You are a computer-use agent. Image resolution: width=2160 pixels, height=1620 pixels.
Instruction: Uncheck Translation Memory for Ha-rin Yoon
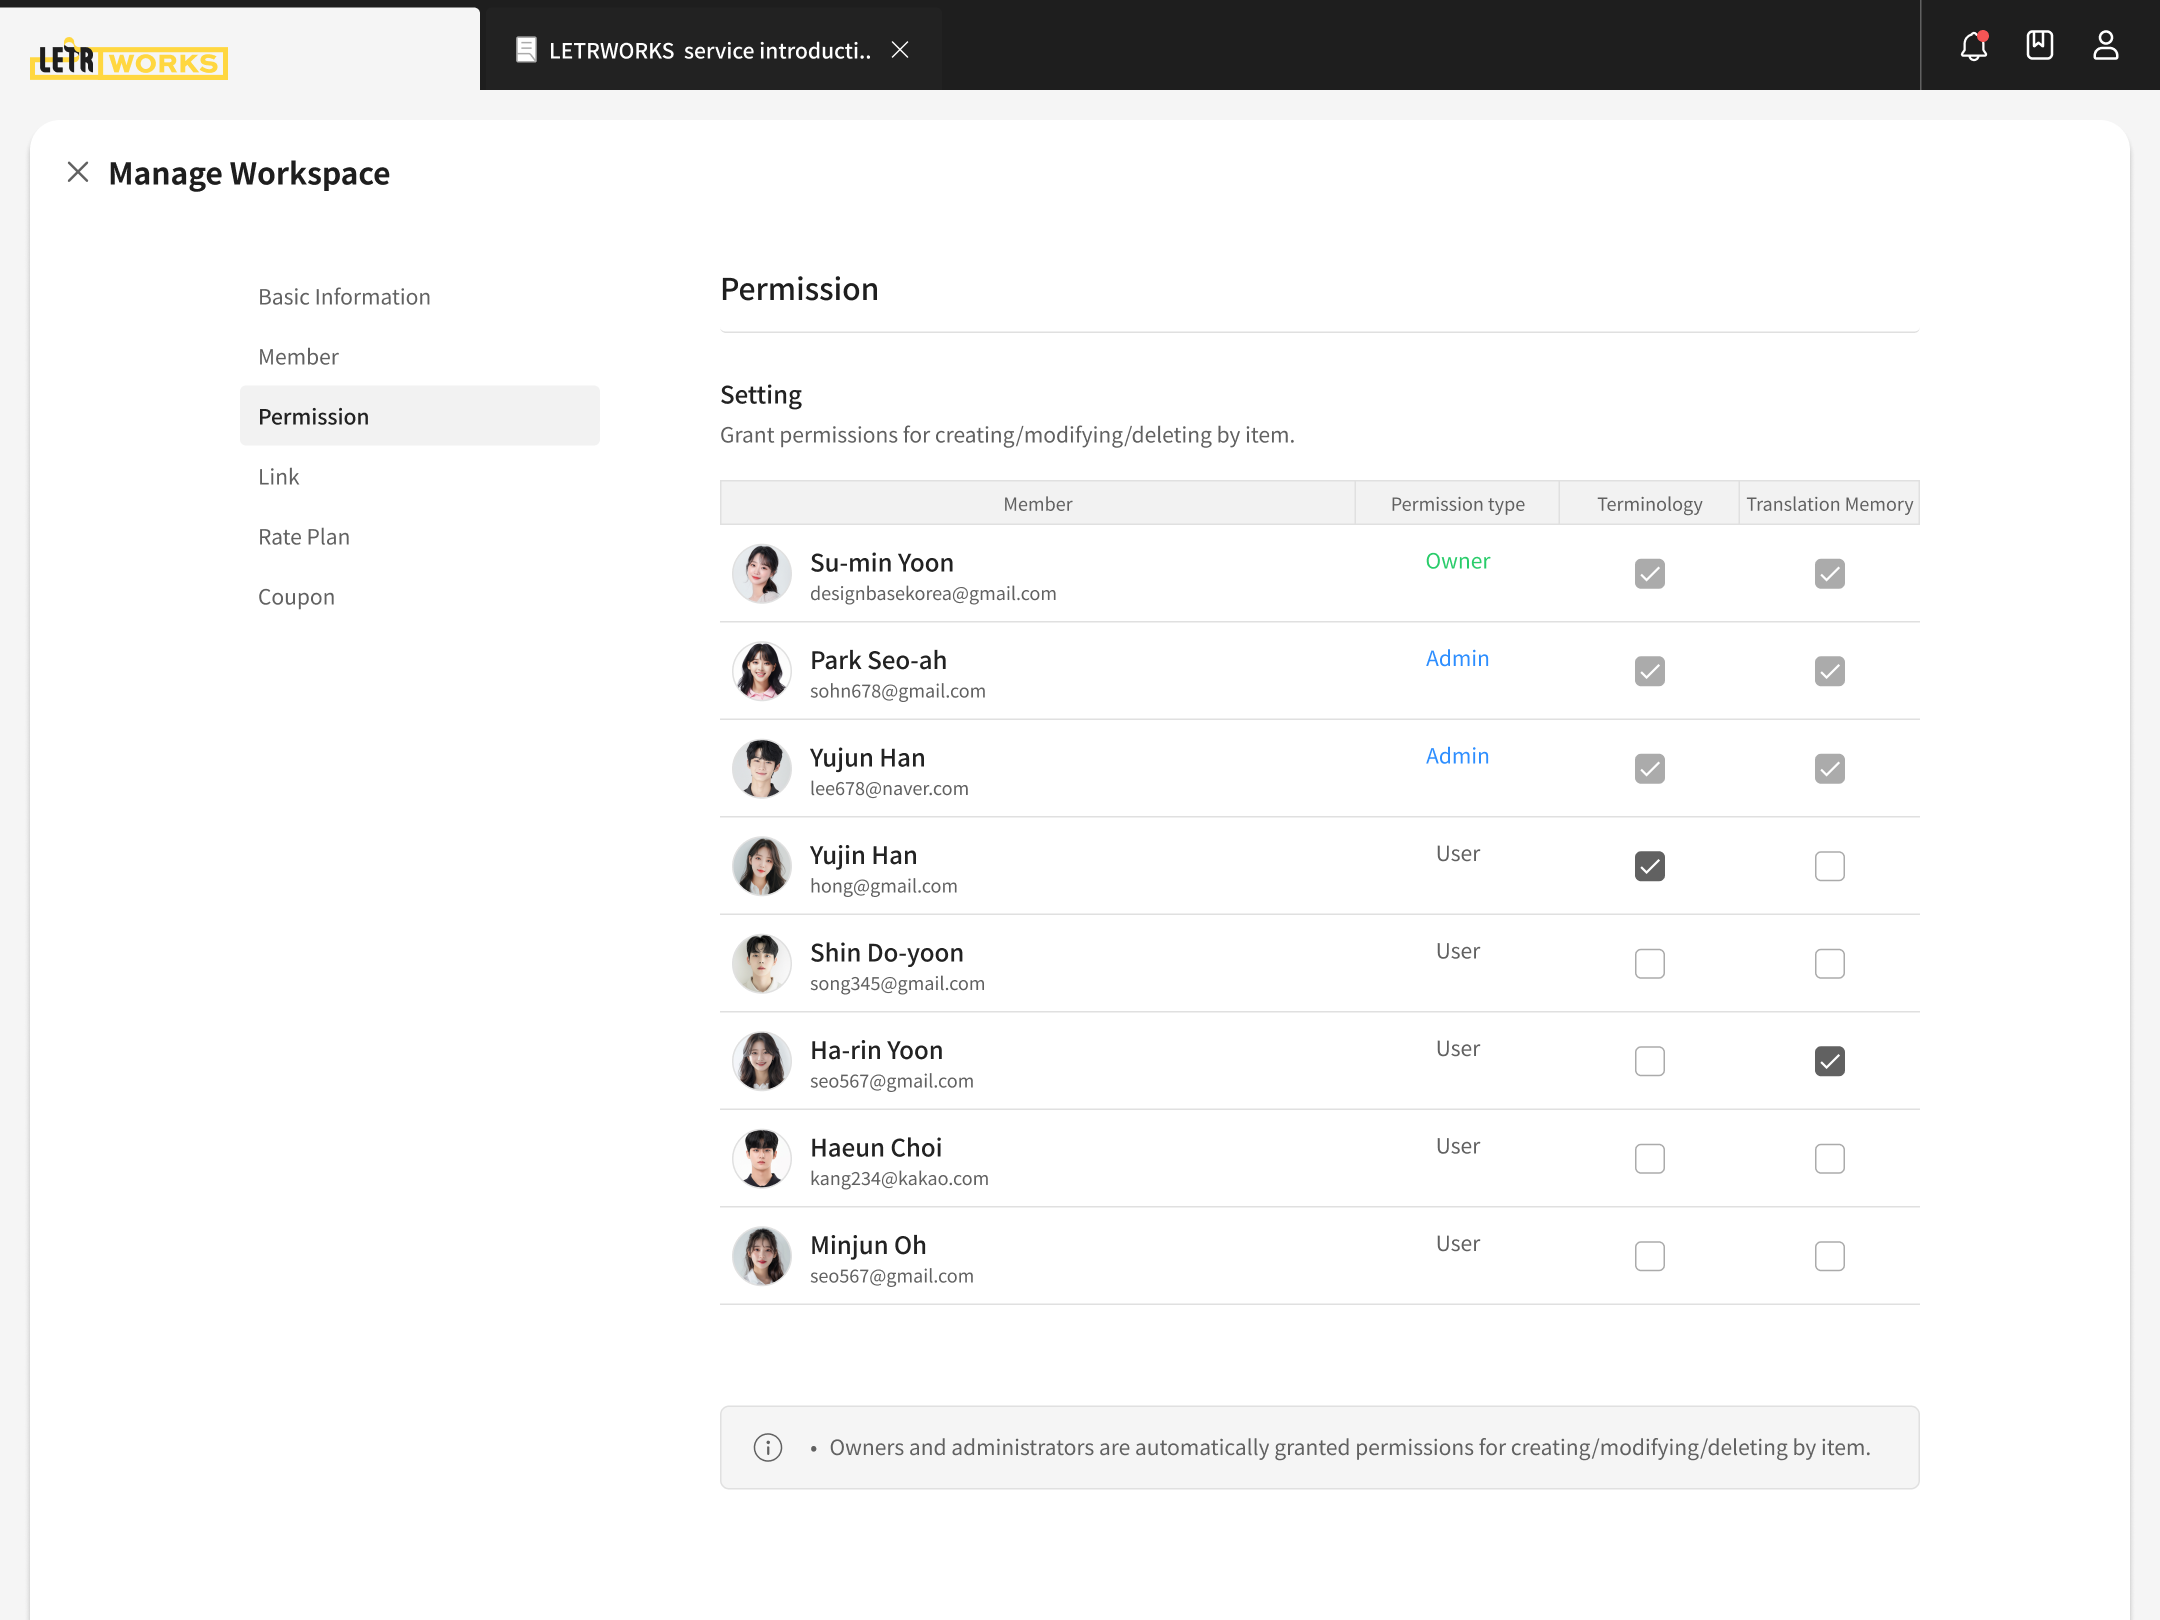click(1829, 1061)
